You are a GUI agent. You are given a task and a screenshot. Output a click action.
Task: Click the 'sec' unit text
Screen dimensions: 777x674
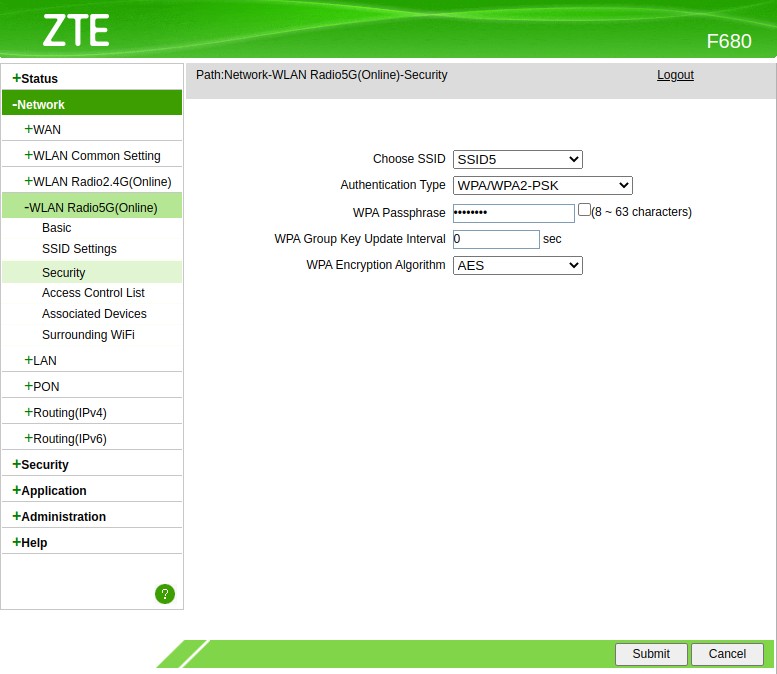[552, 239]
